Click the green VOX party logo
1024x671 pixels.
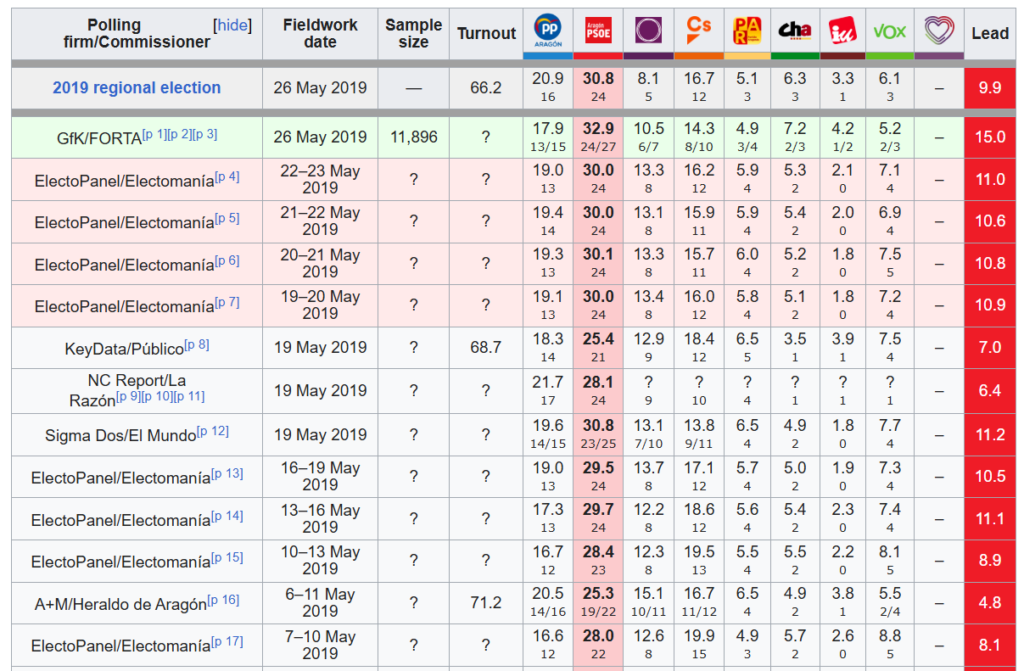coord(889,32)
